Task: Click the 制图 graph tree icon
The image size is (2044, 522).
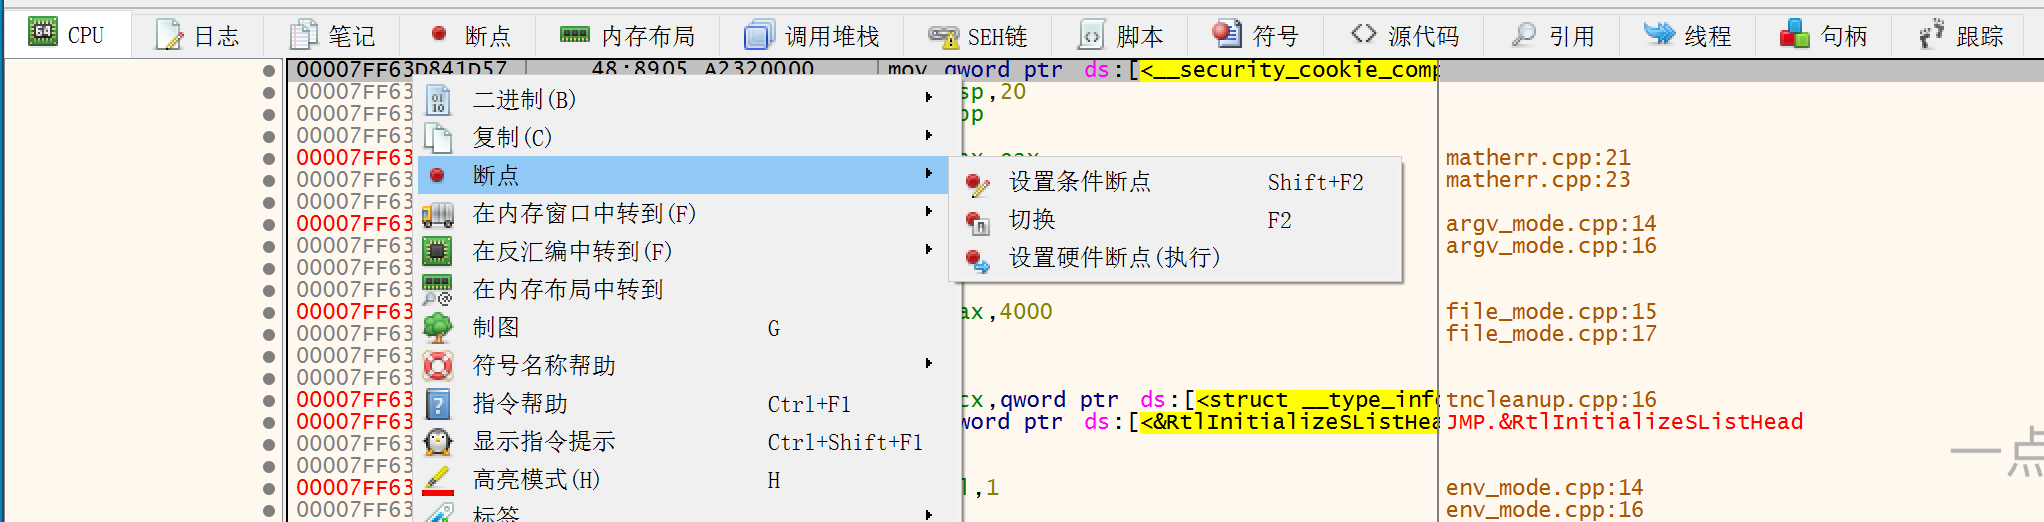Action: 438,327
